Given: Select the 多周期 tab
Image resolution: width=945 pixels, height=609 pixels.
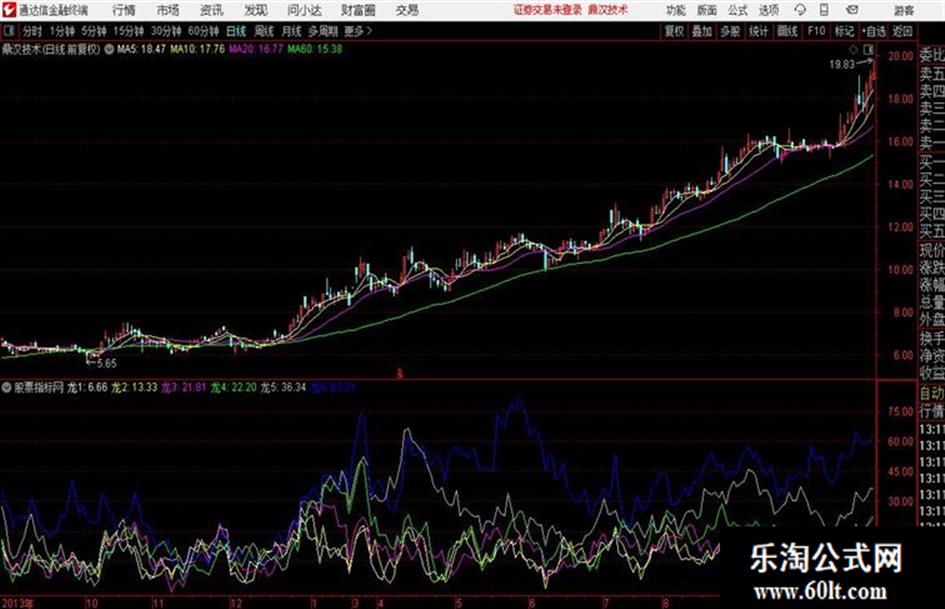Looking at the screenshot, I should coord(323,31).
